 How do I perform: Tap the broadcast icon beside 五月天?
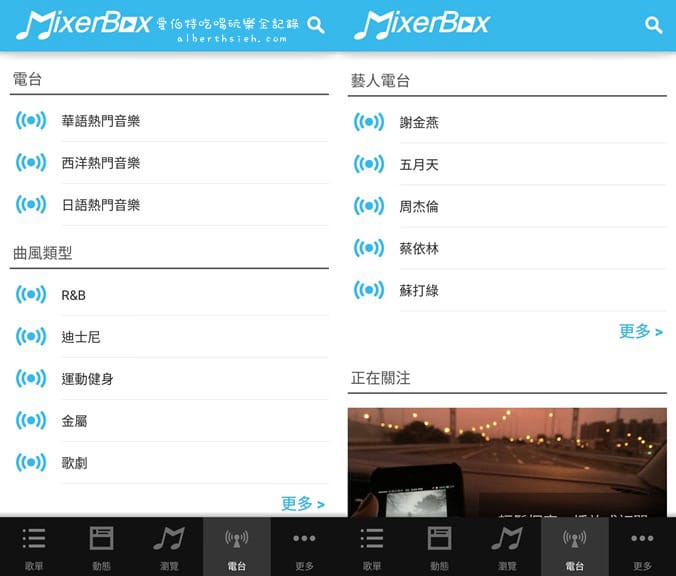point(369,164)
